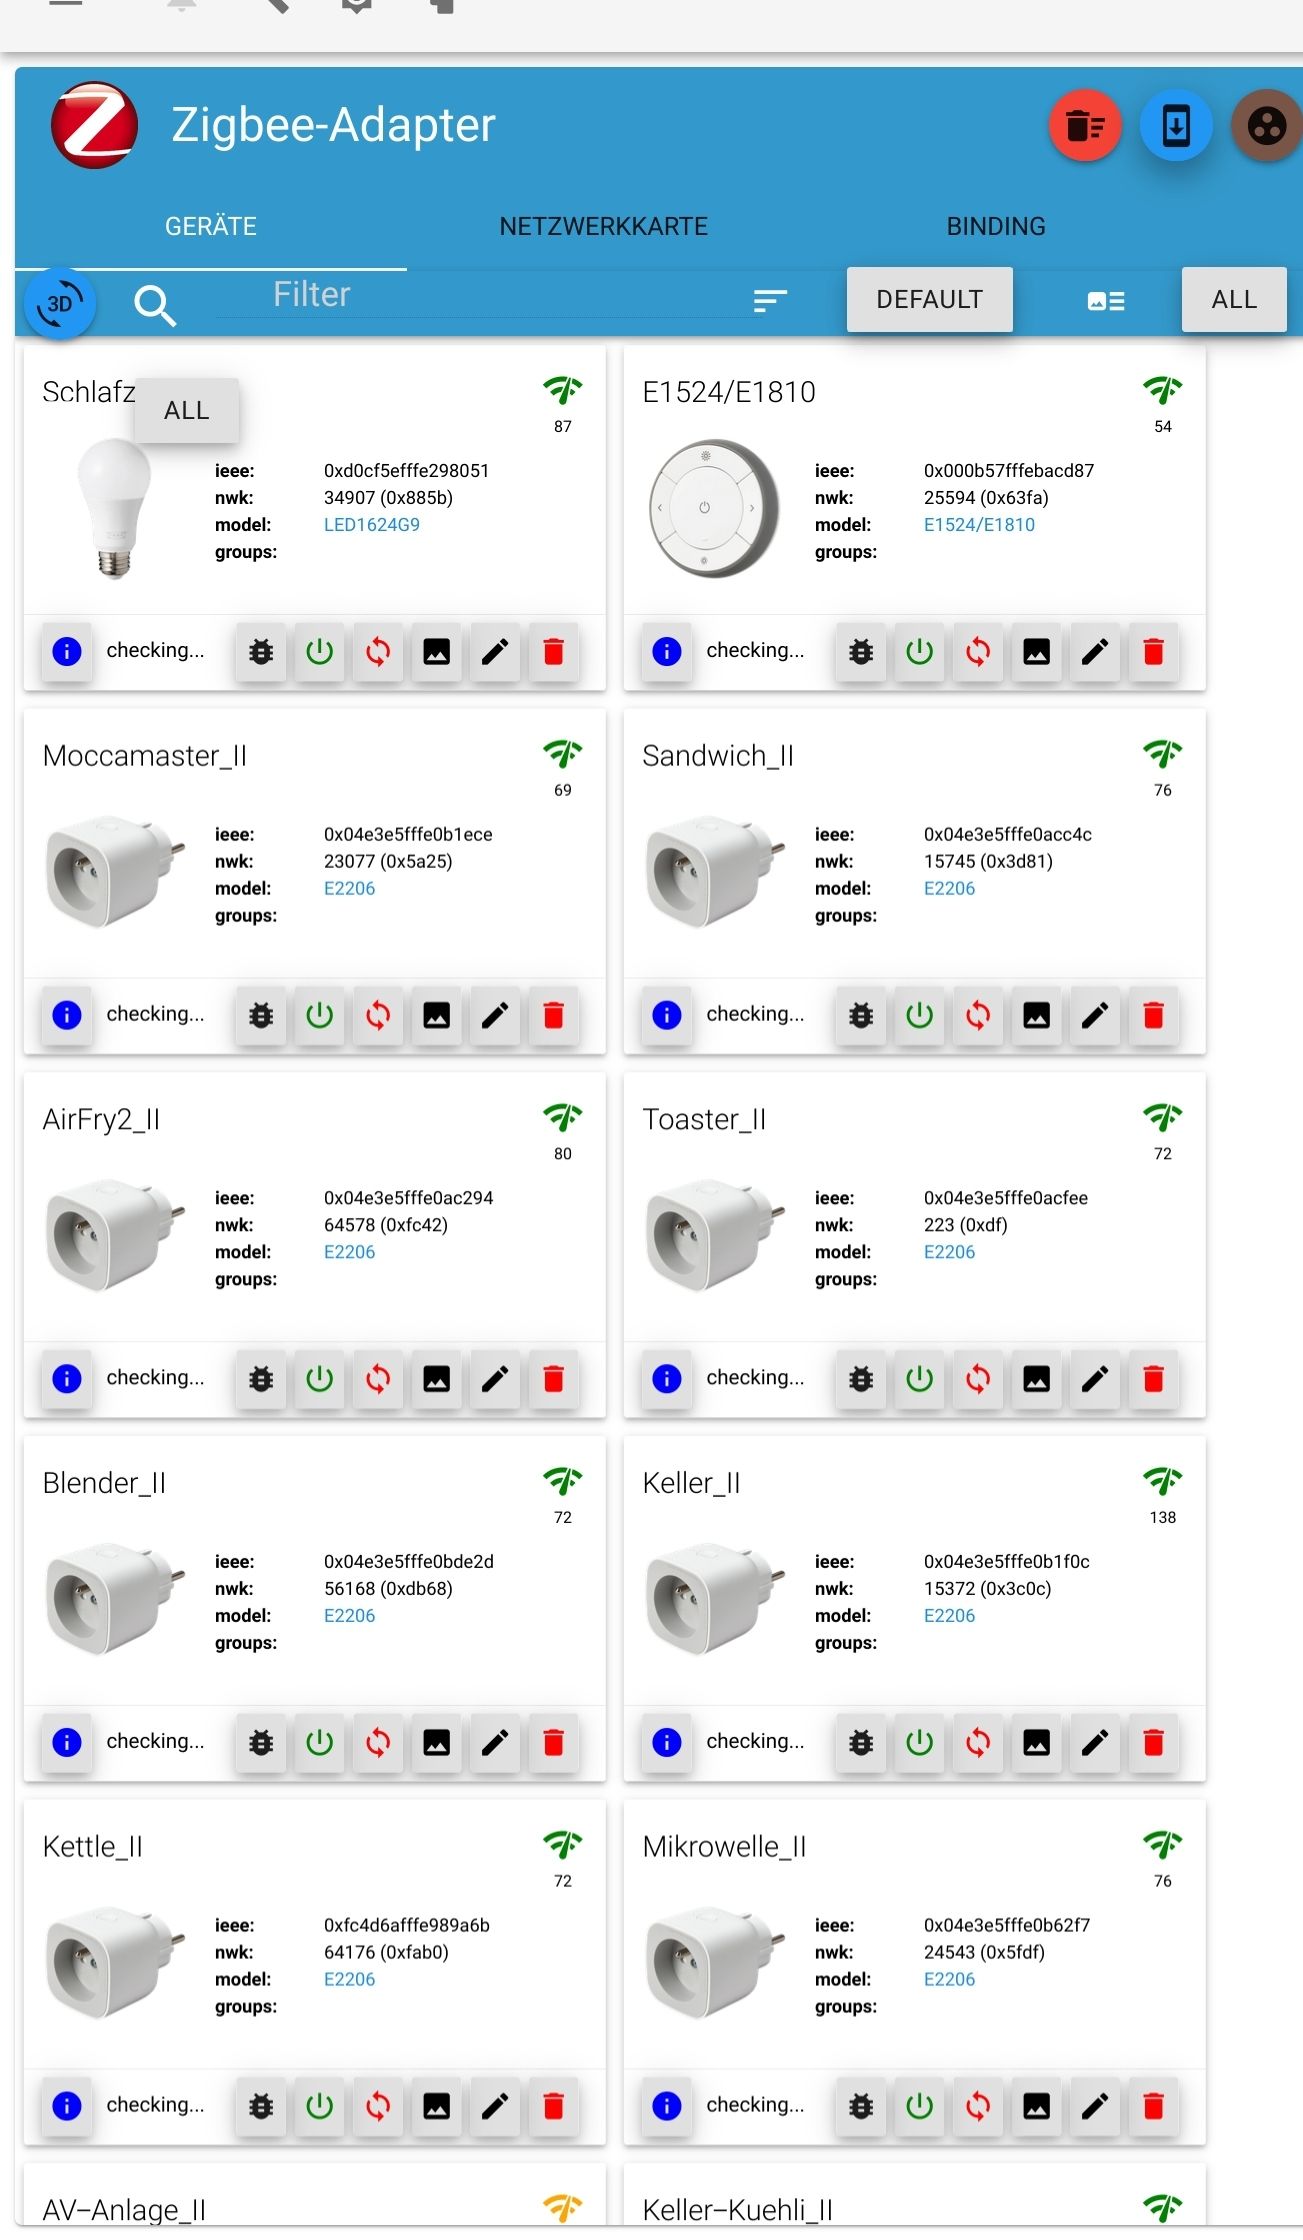The height and width of the screenshot is (2240, 1303).
Task: Open the DEFAULT sort dropdown
Action: click(929, 299)
